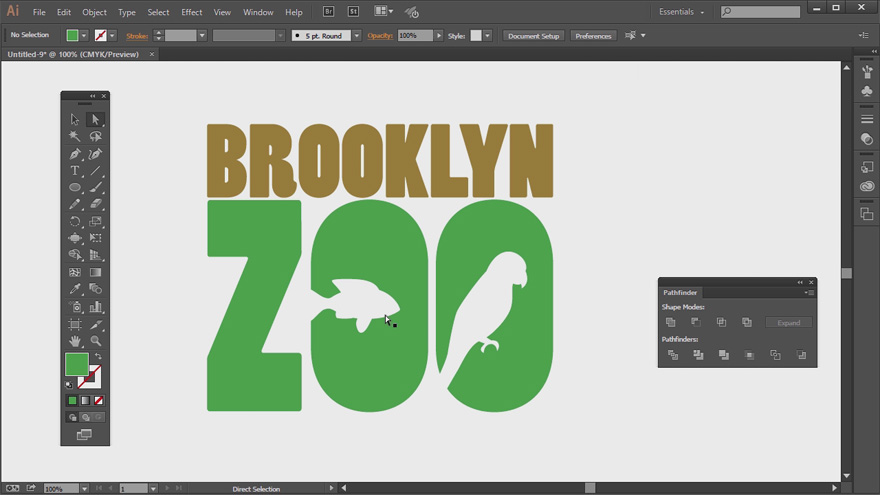
Task: Click Merge in the Pathfinders row
Action: click(x=724, y=355)
